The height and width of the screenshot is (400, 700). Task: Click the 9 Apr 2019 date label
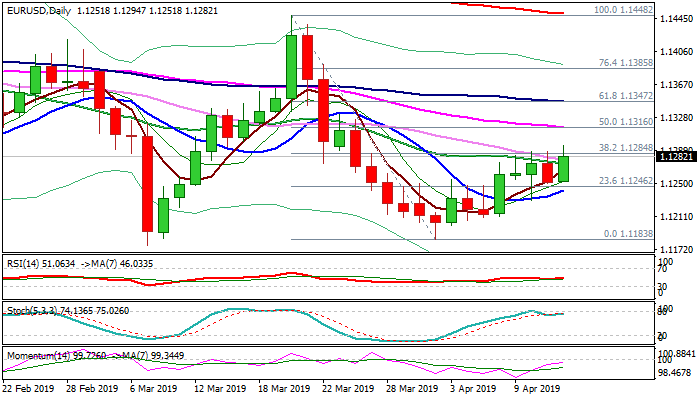pos(535,389)
